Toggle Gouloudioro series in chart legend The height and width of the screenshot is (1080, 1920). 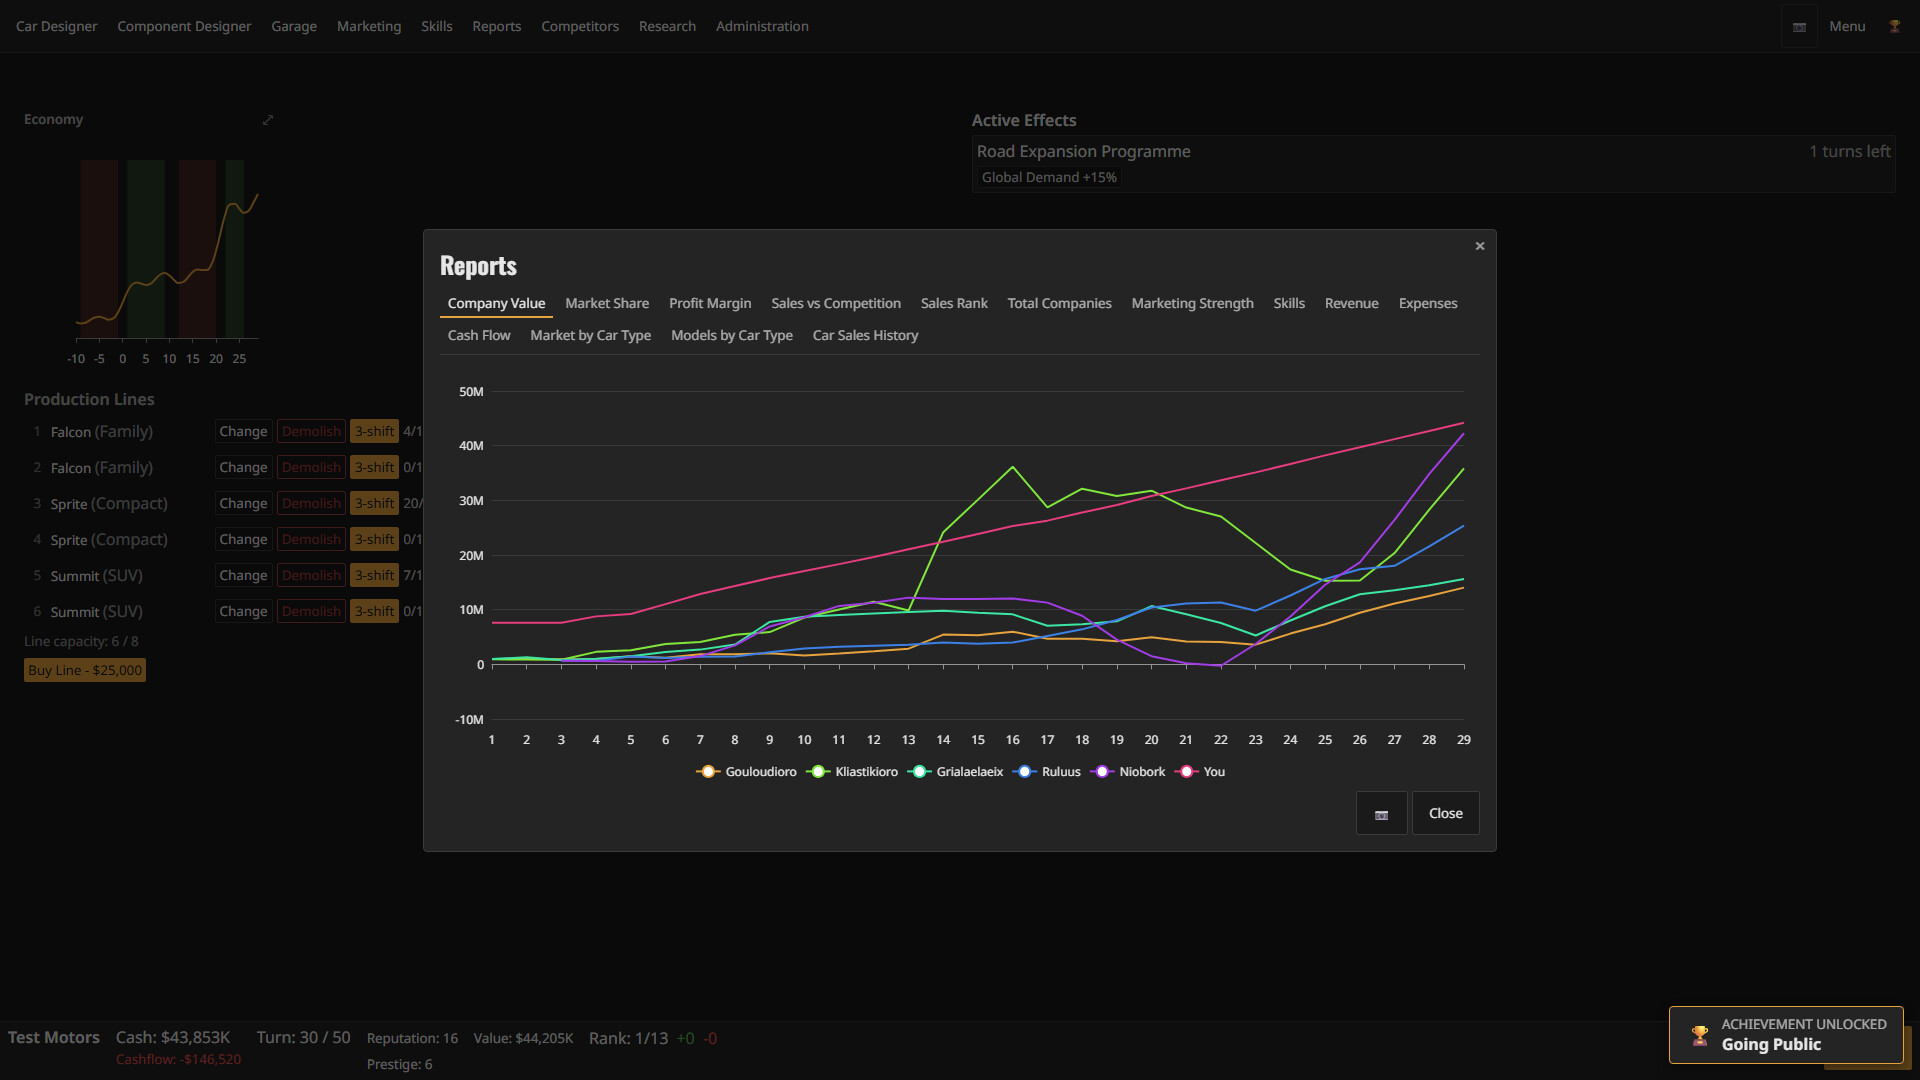pos(747,772)
